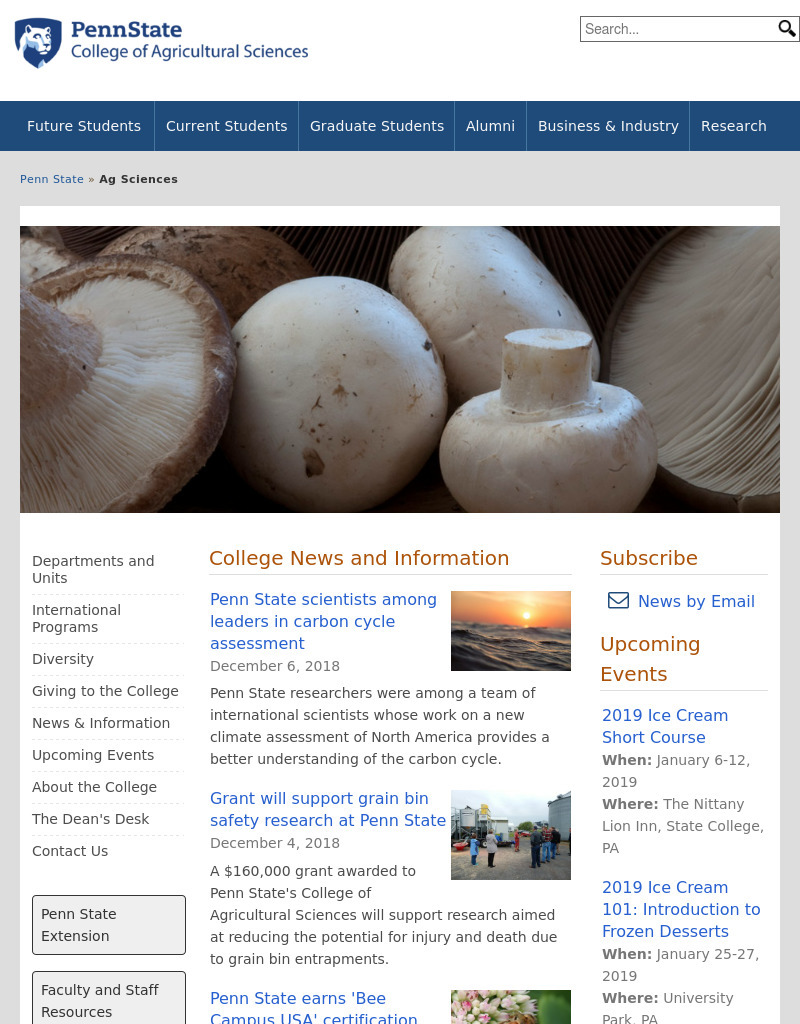
Task: Open the Graduate Students menu
Action: click(377, 126)
